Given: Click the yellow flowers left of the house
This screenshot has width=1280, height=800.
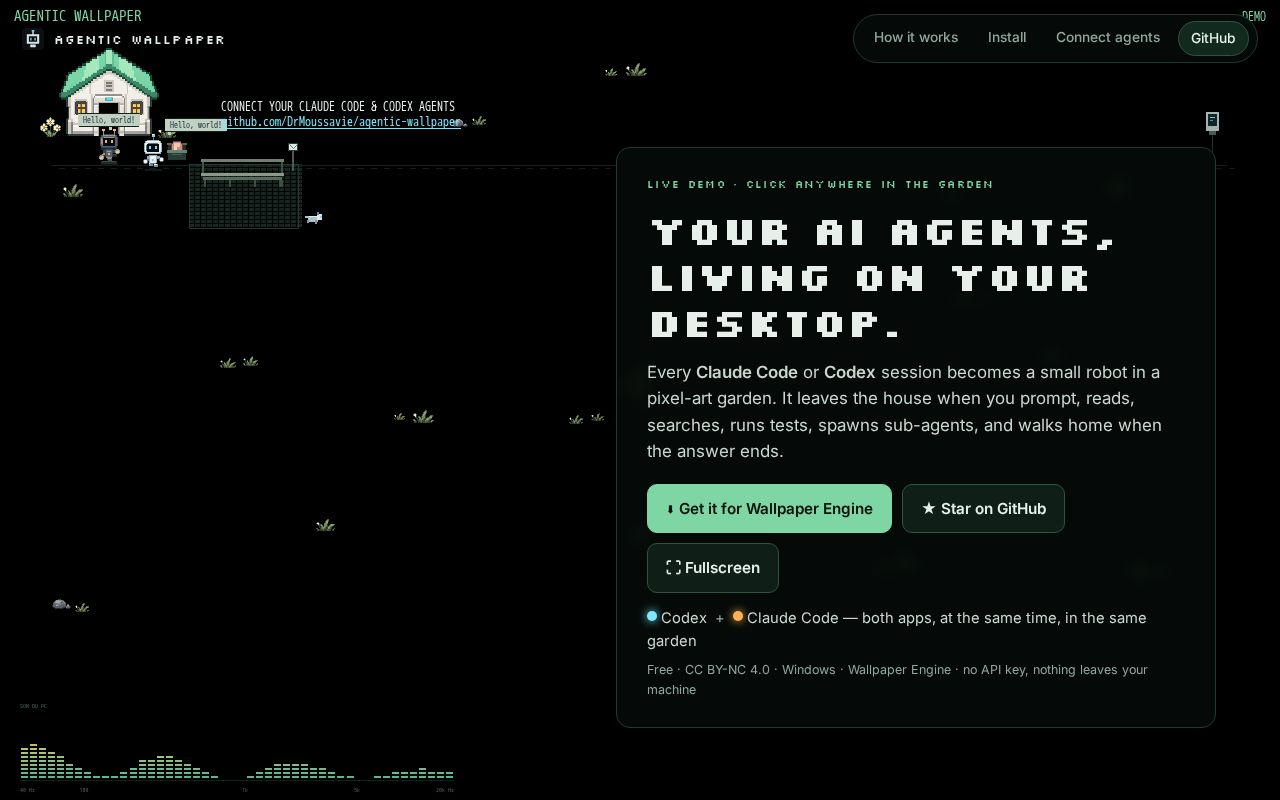Looking at the screenshot, I should tap(50, 127).
